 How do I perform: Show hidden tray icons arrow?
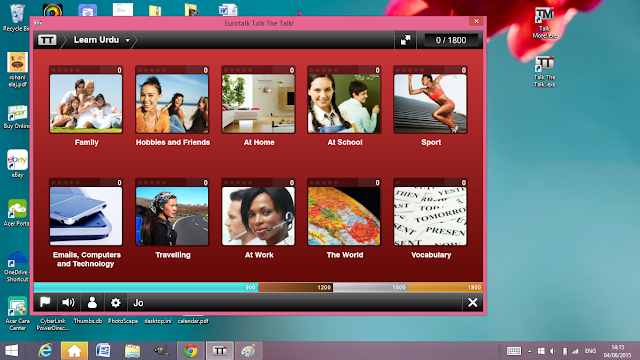click(529, 351)
